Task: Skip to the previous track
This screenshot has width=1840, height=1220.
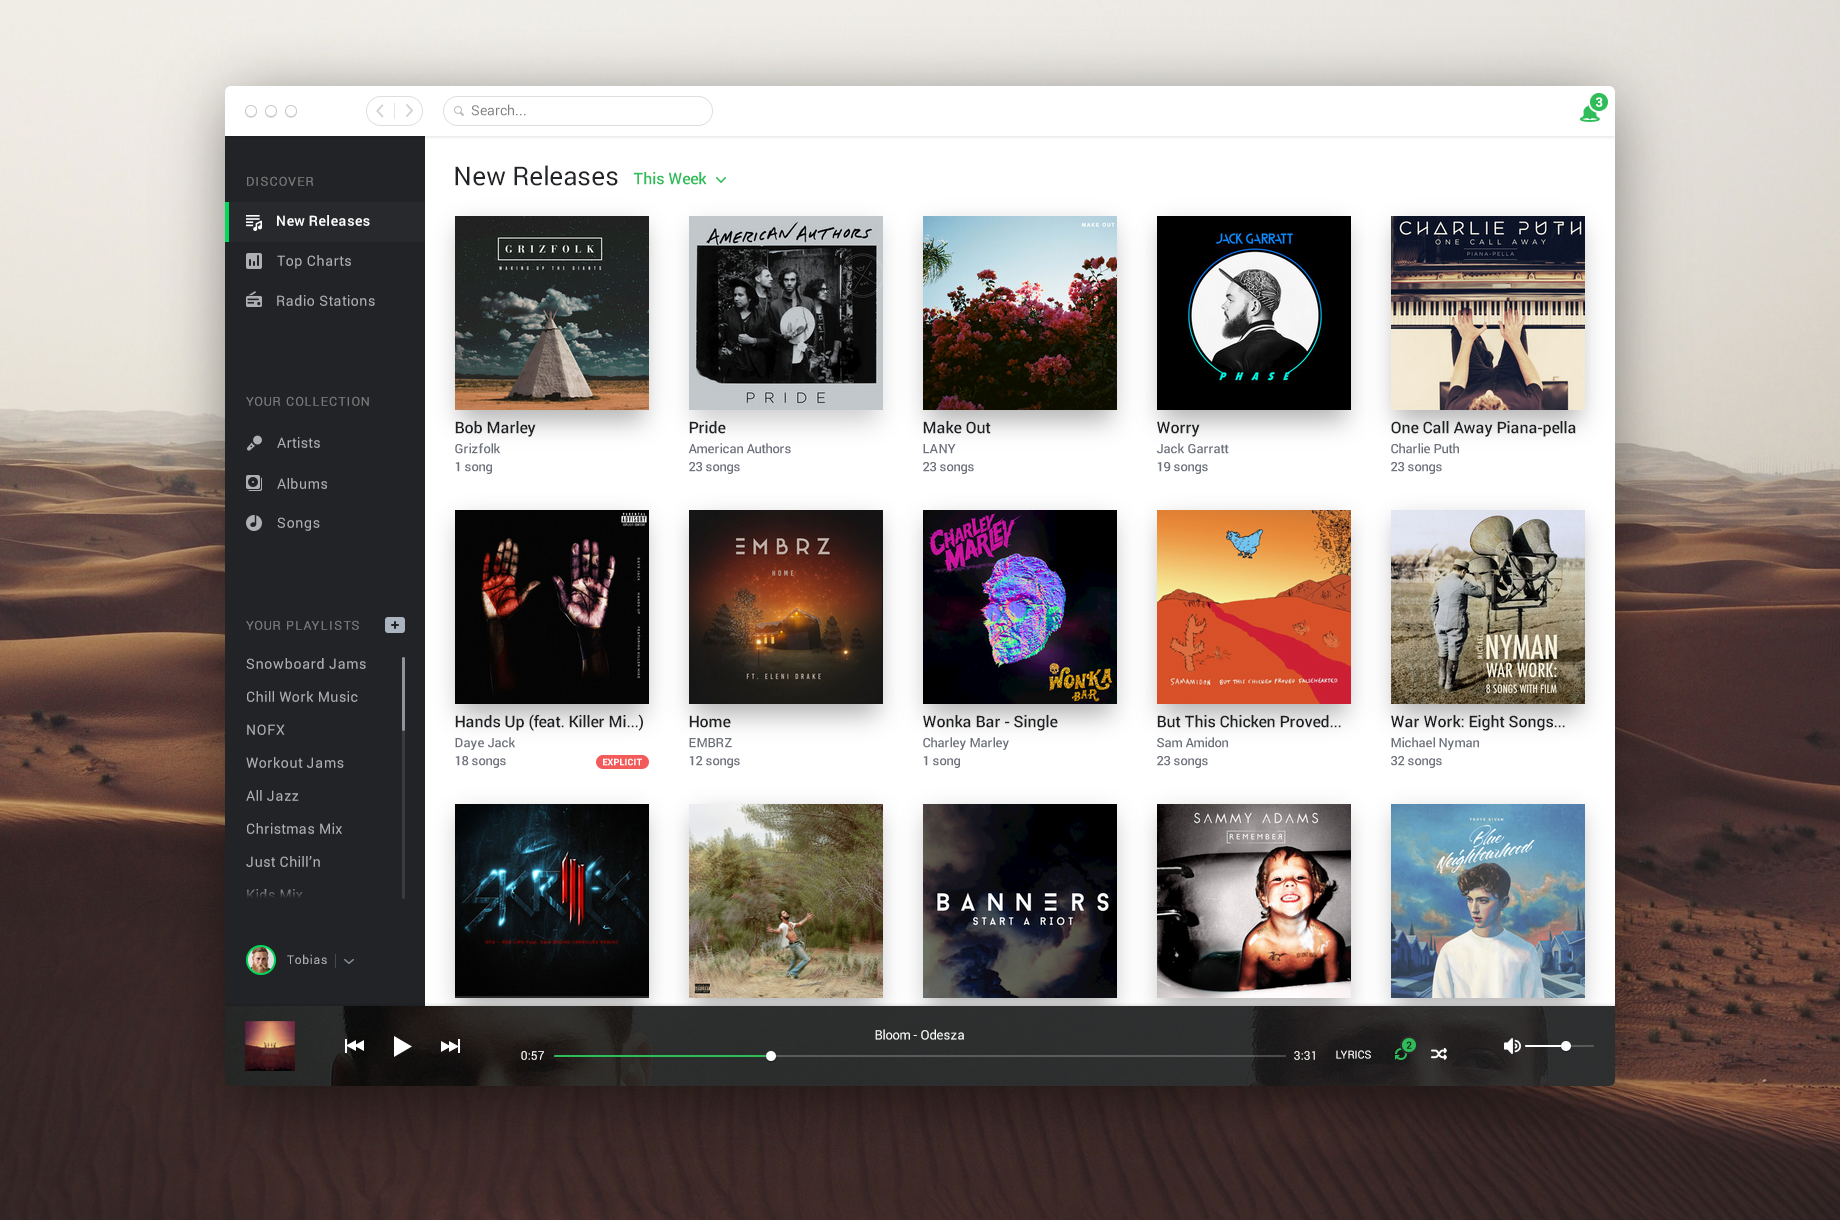Action: [354, 1046]
